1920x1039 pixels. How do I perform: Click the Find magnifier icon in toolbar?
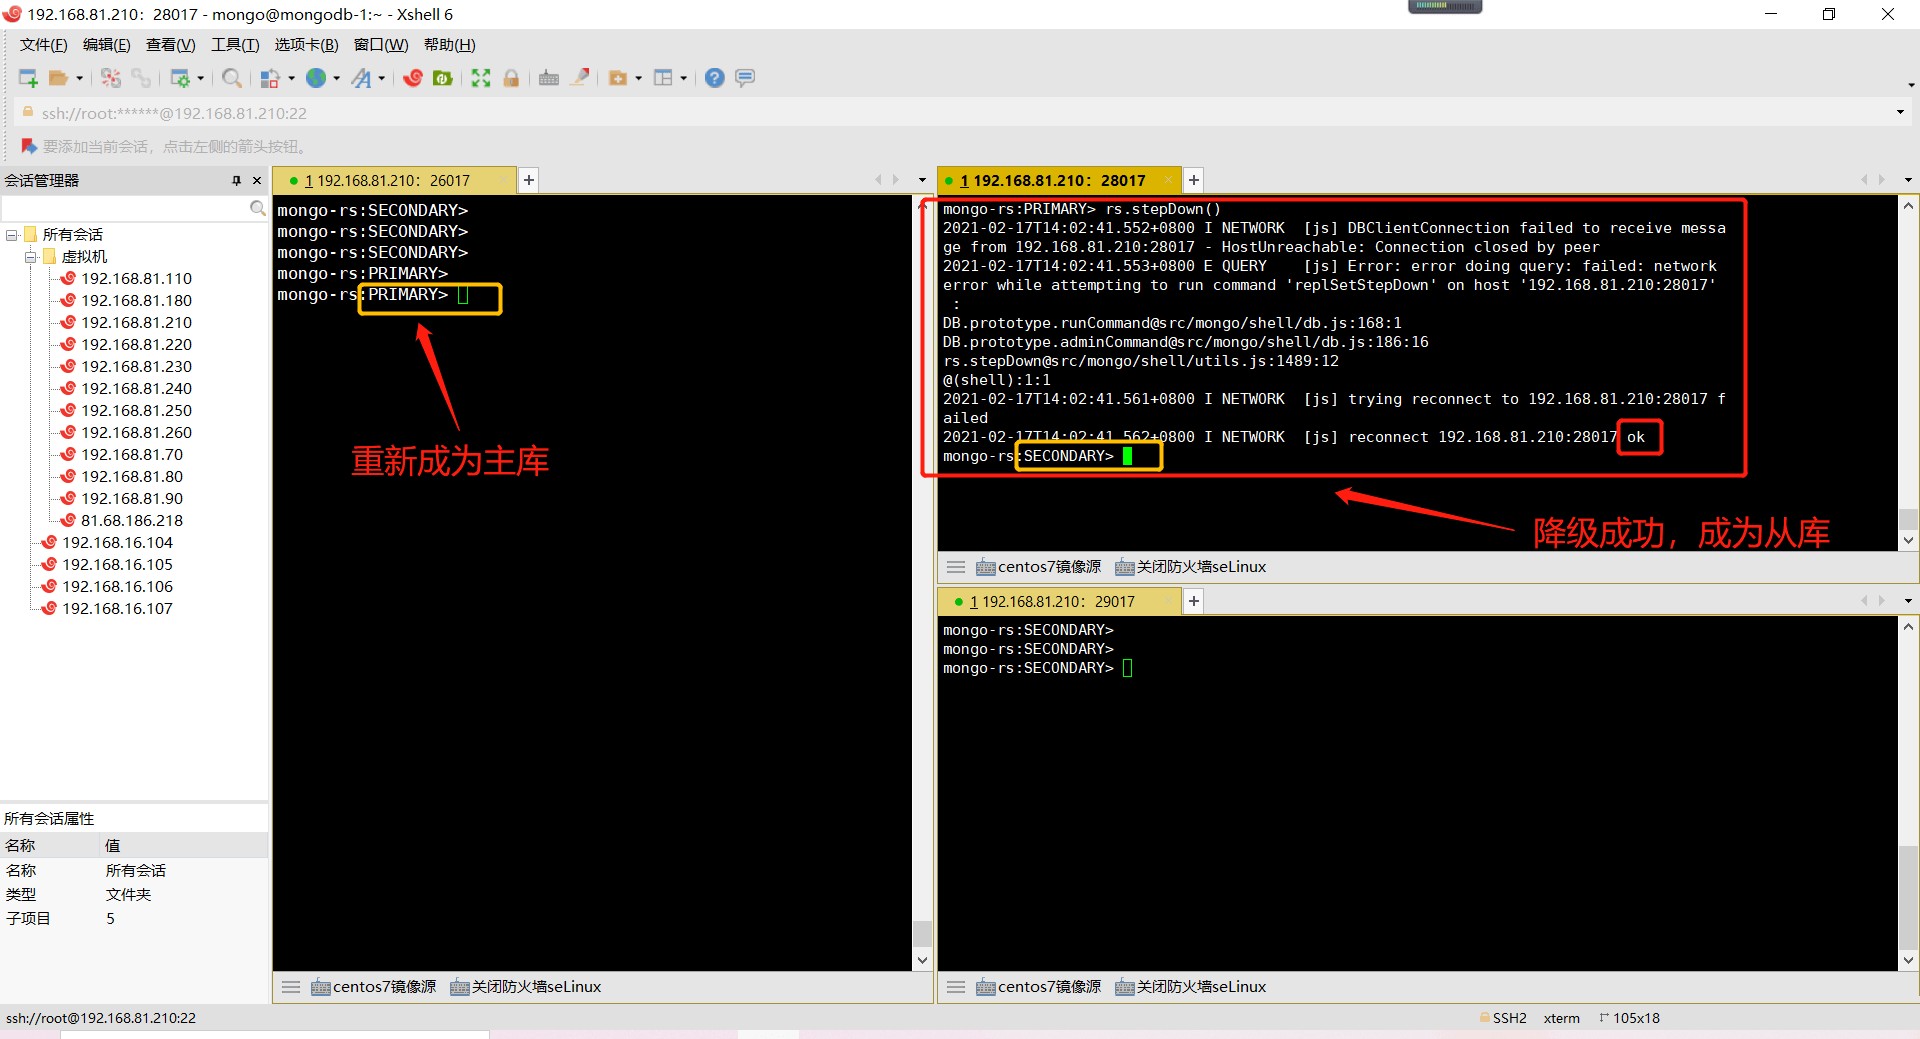click(231, 78)
